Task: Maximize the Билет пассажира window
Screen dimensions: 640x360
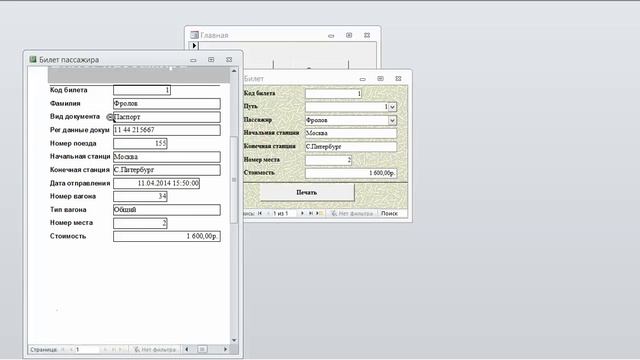Action: coord(211,60)
